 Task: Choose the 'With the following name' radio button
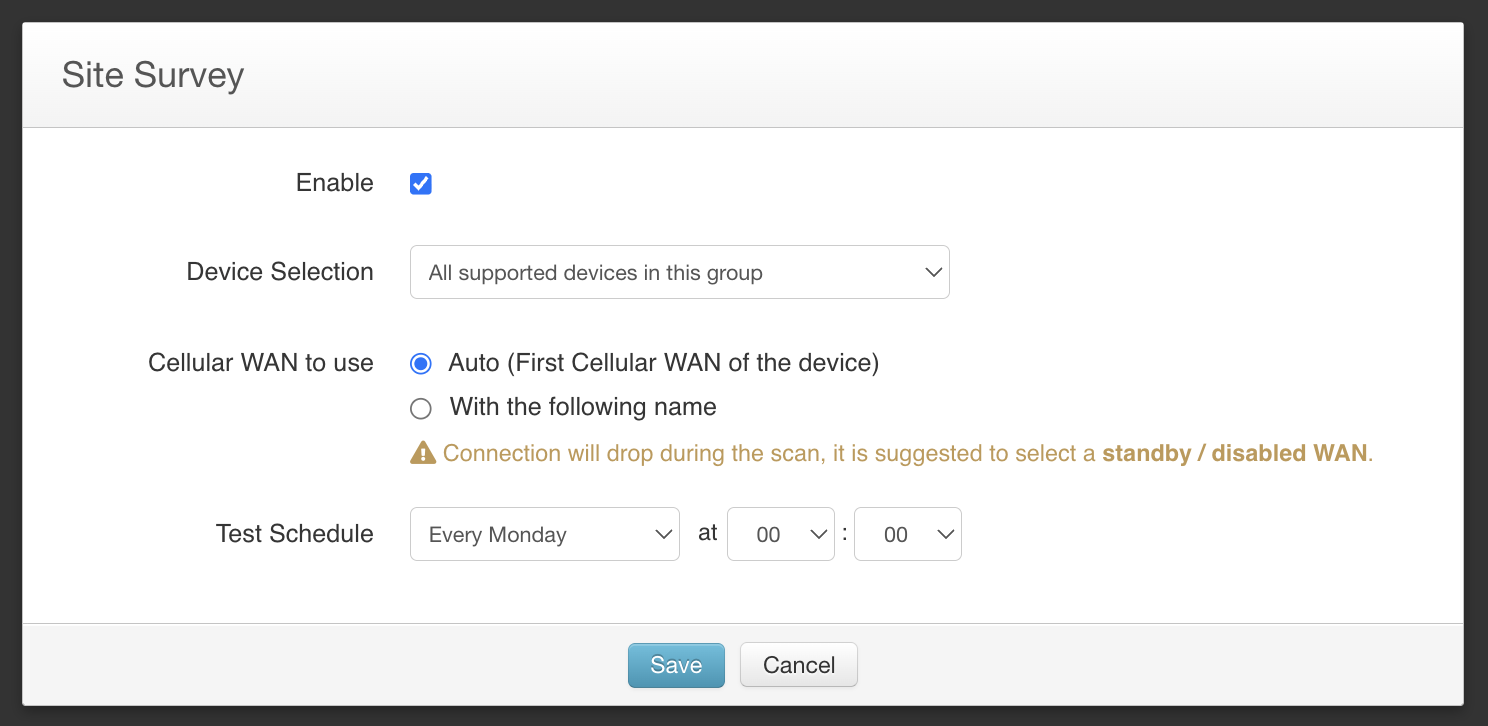click(x=421, y=408)
